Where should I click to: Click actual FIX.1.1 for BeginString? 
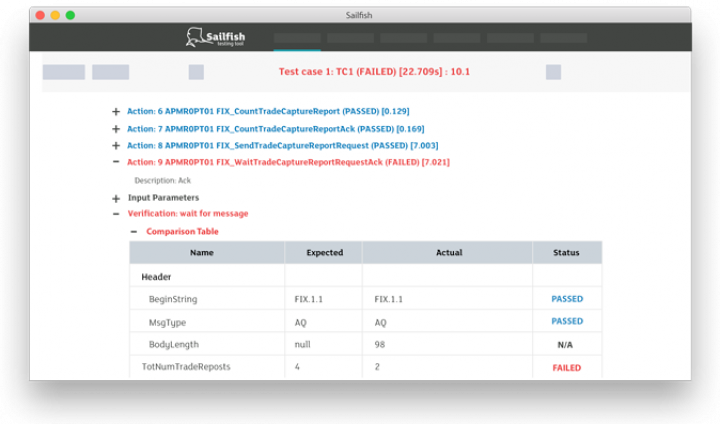point(388,299)
